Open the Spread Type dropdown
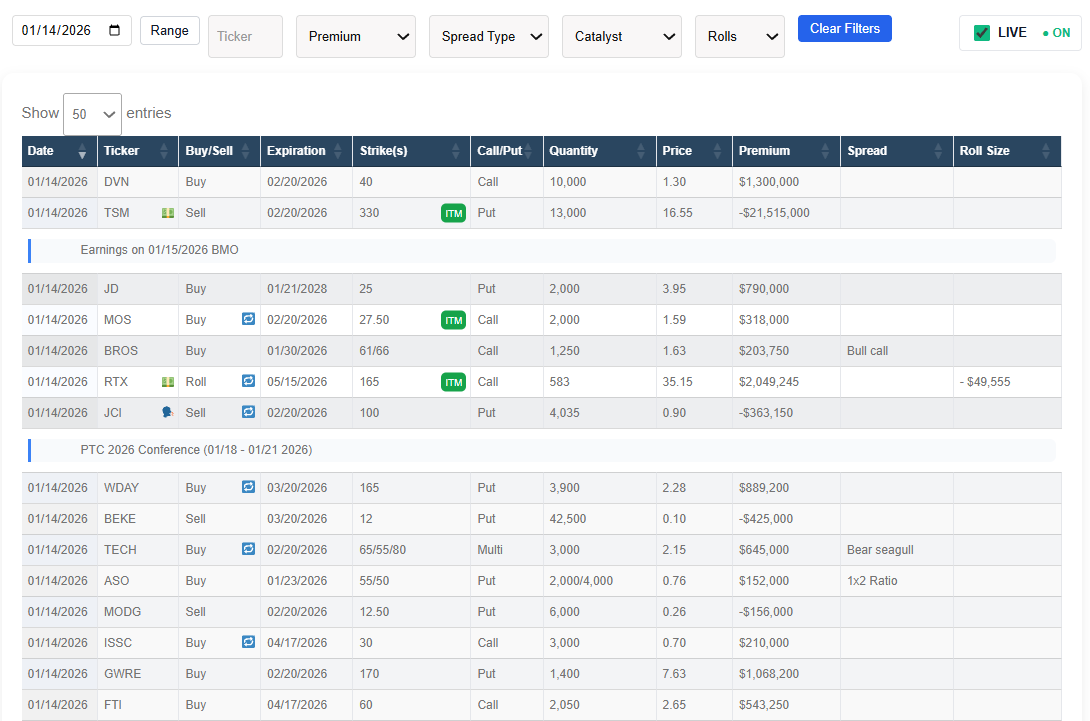Viewport: 1090px width, 721px height. pos(488,36)
